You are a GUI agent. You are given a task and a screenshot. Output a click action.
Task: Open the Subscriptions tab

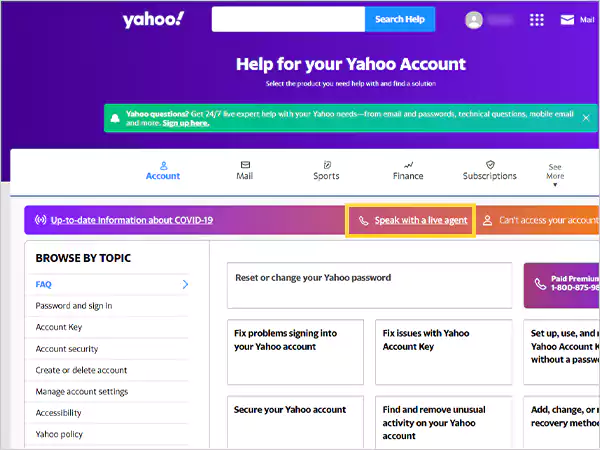click(490, 171)
